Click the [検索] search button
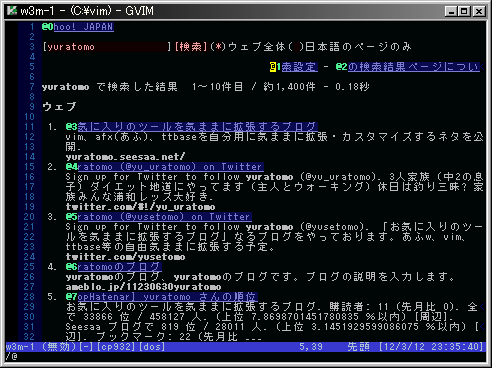The width and height of the screenshot is (492, 368). tap(191, 47)
